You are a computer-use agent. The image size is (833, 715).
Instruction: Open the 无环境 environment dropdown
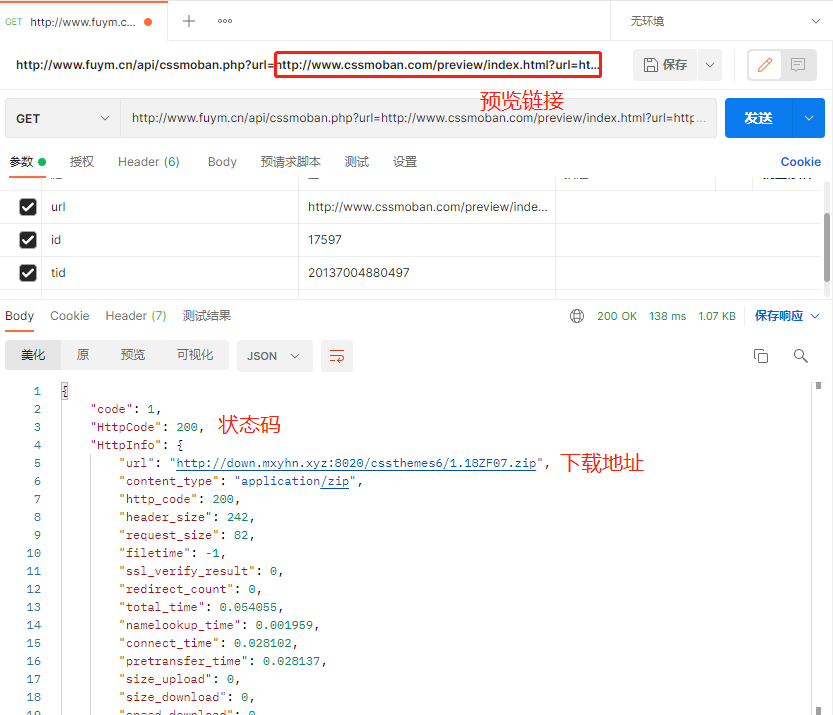724,21
